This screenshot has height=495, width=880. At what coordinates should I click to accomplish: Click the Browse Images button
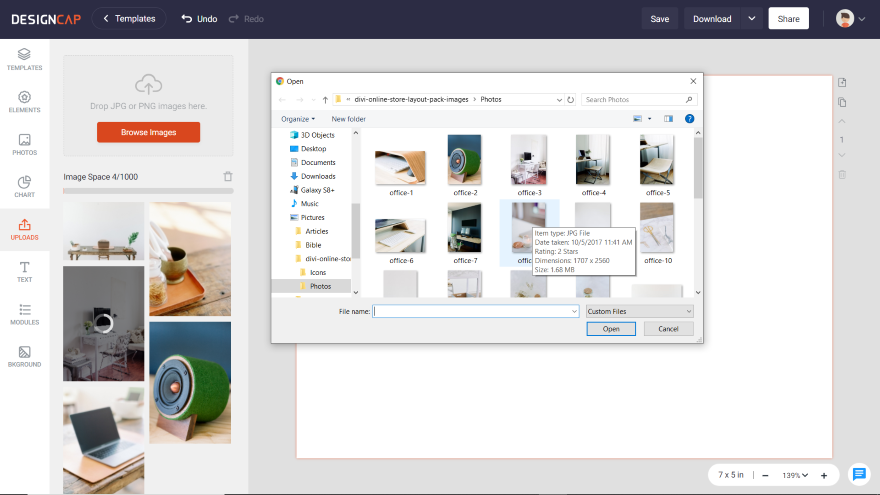148,132
